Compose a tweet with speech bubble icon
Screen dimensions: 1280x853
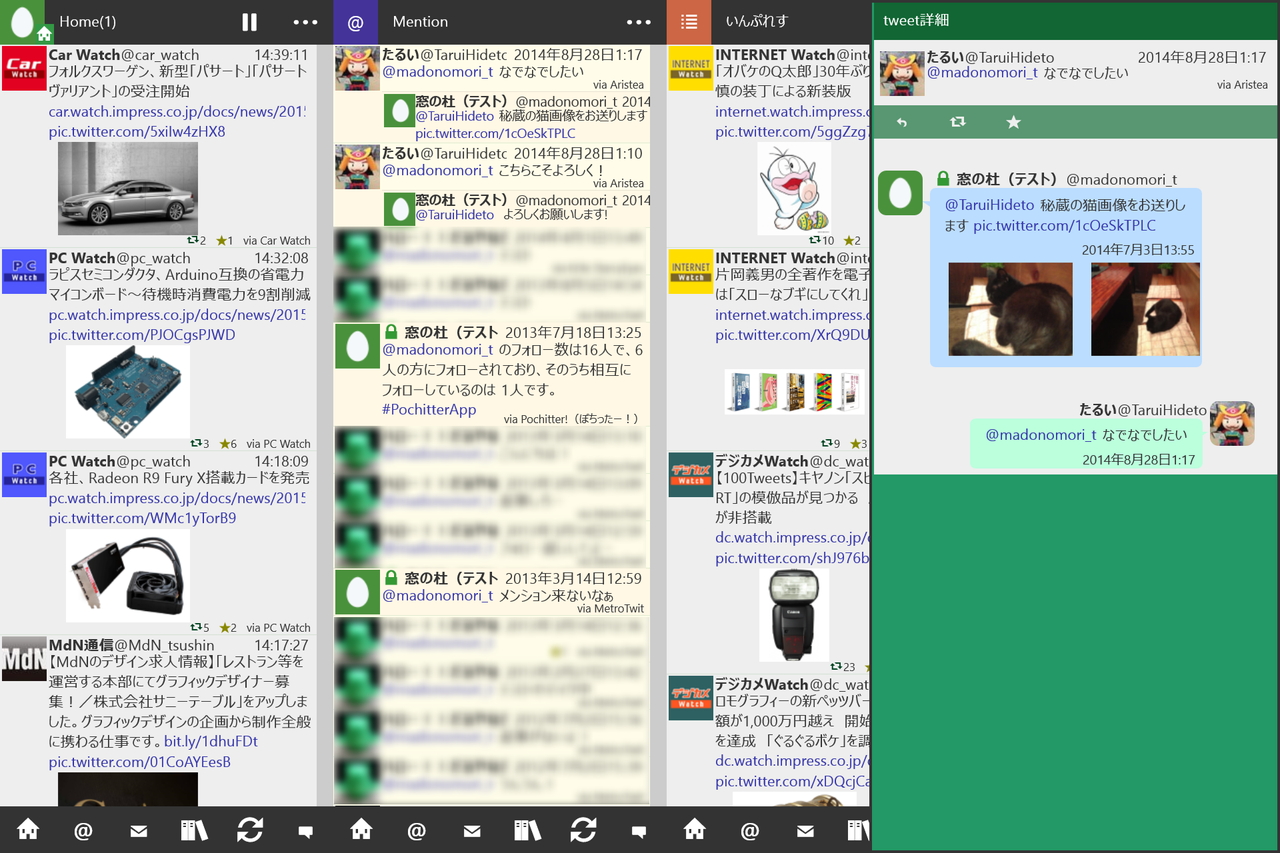click(x=303, y=830)
